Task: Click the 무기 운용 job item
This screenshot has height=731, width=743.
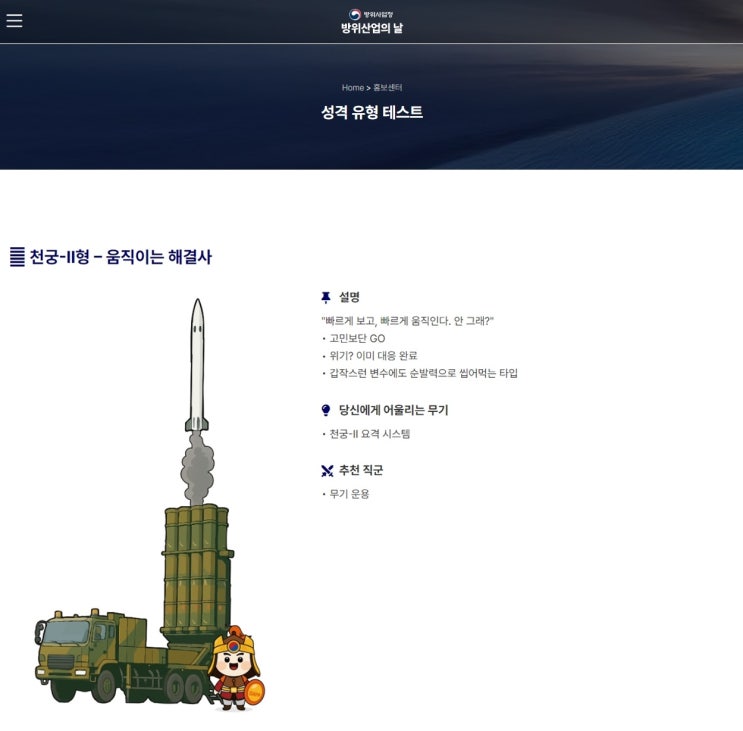Action: point(349,494)
